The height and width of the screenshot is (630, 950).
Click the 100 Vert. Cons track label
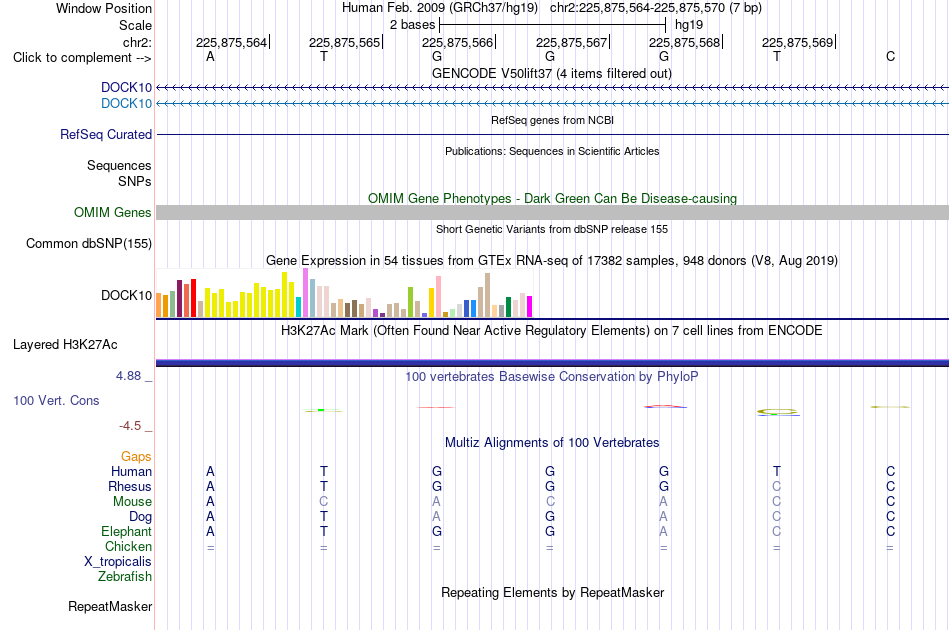tap(56, 400)
